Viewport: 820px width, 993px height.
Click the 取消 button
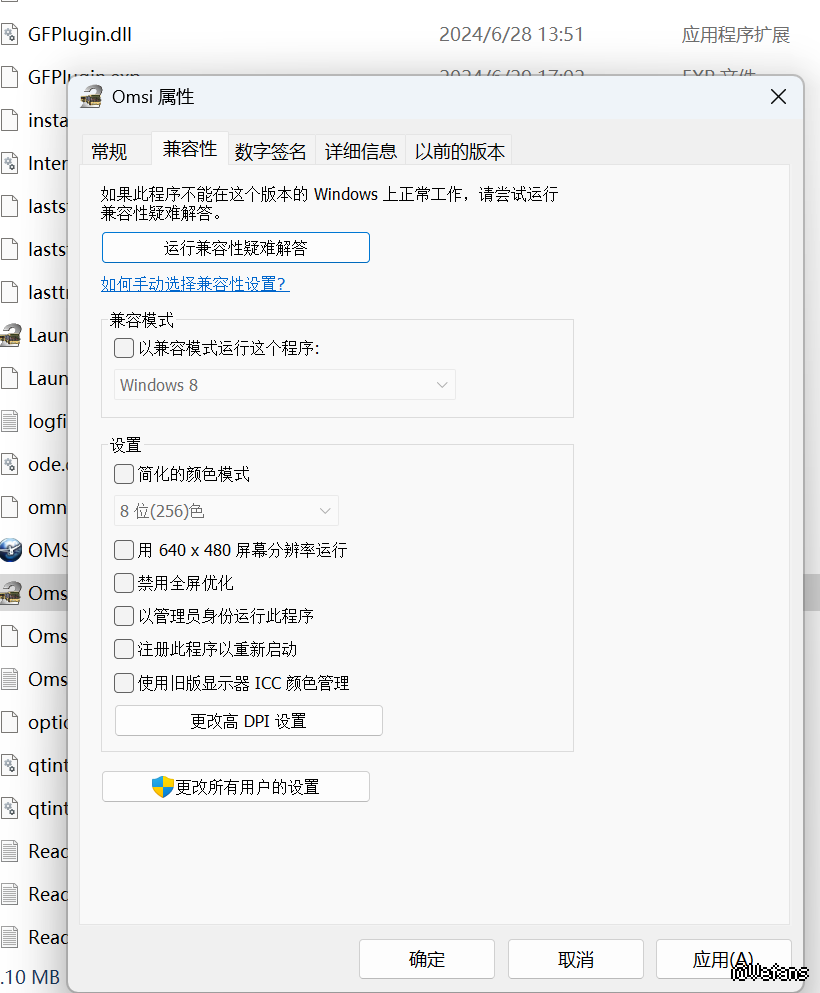576,959
